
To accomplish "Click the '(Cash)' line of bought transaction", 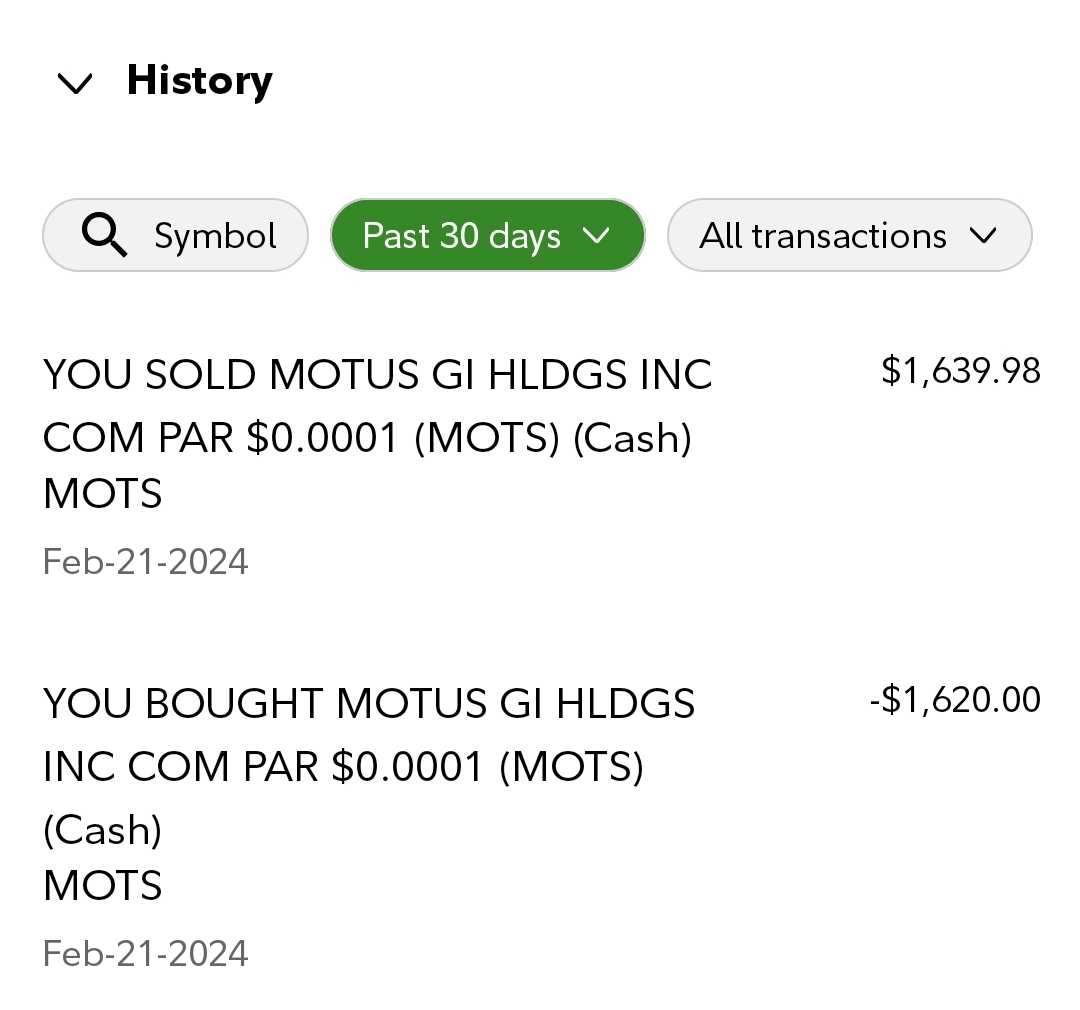I will [102, 829].
